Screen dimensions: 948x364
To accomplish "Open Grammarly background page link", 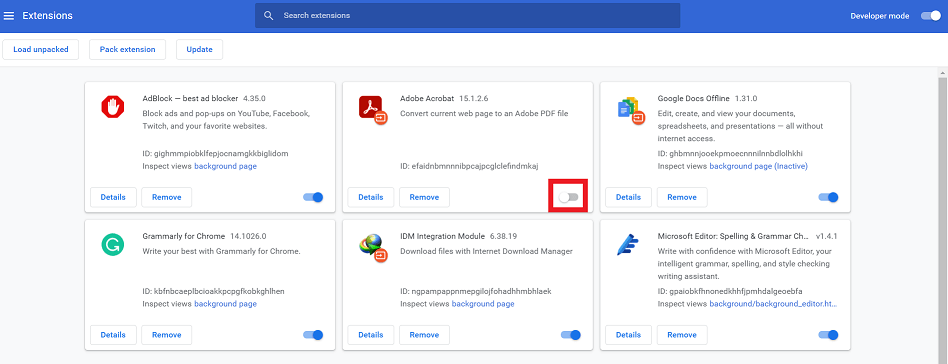I will pyautogui.click(x=226, y=304).
